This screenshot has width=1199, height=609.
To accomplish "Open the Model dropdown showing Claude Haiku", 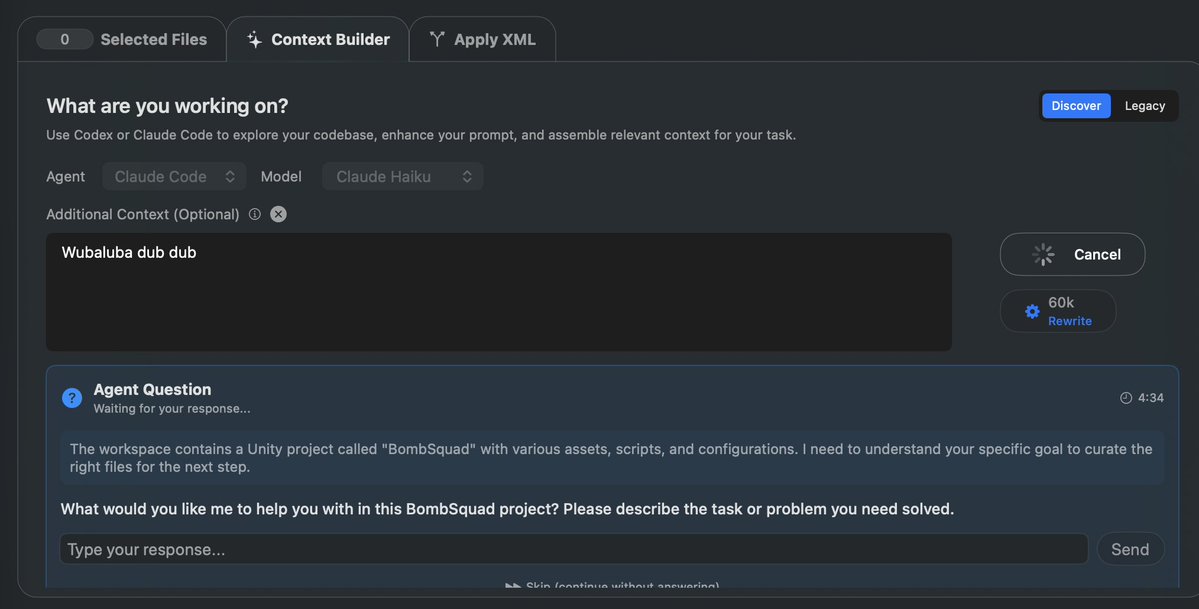I will coord(403,176).
